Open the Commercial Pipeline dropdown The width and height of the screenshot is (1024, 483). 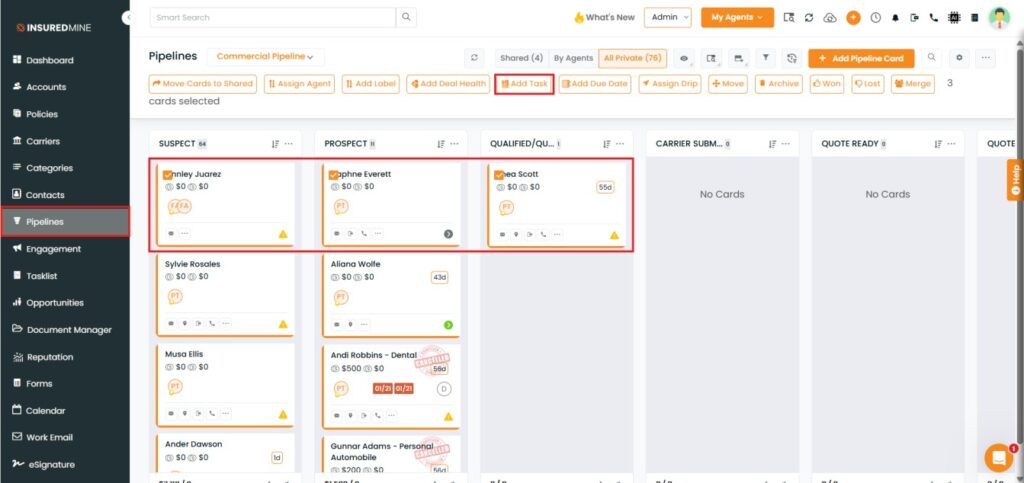point(265,57)
